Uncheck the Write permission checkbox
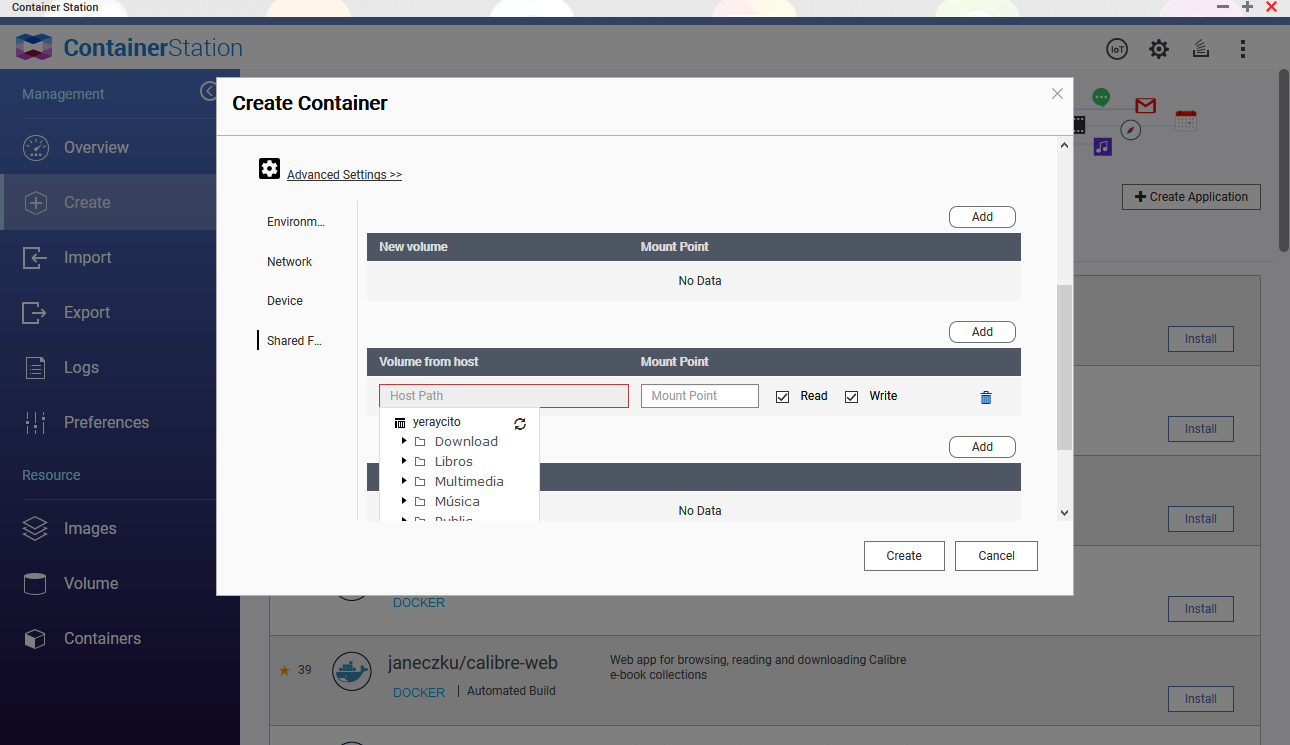1290x745 pixels. click(852, 397)
